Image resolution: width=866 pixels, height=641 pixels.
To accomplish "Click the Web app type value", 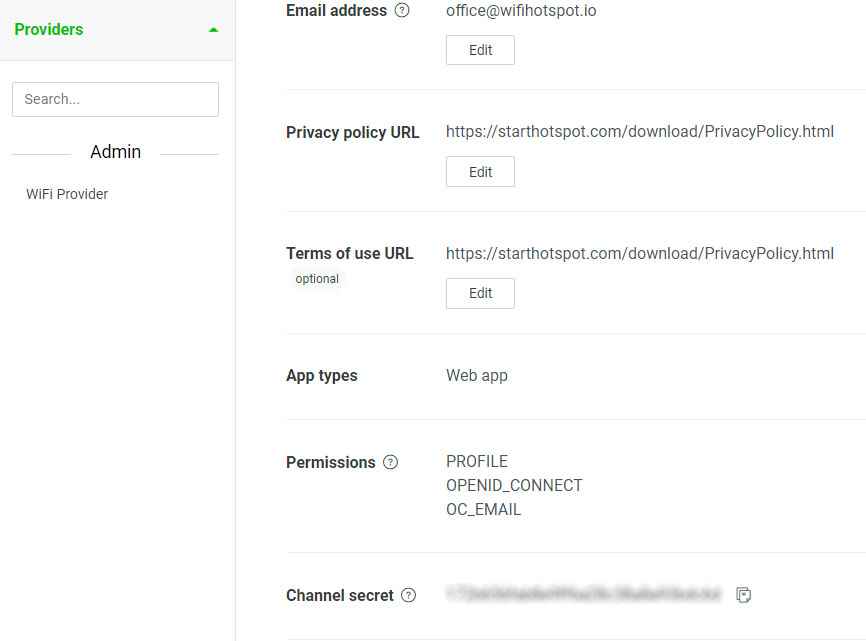I will 477,375.
